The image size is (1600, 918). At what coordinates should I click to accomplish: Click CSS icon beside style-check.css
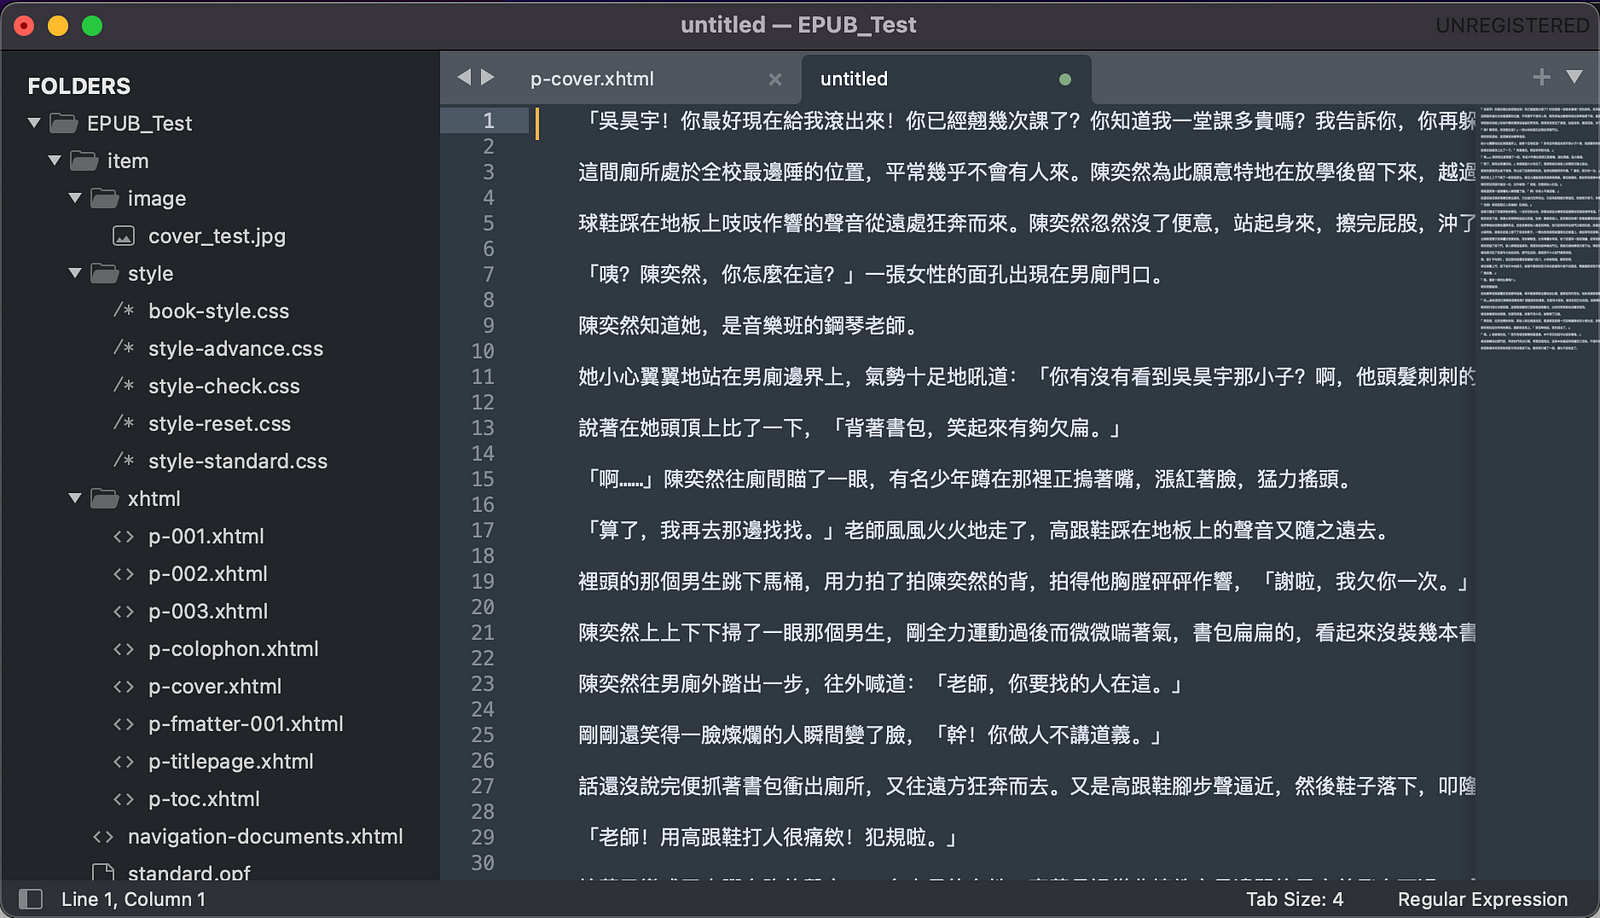pyautogui.click(x=124, y=386)
